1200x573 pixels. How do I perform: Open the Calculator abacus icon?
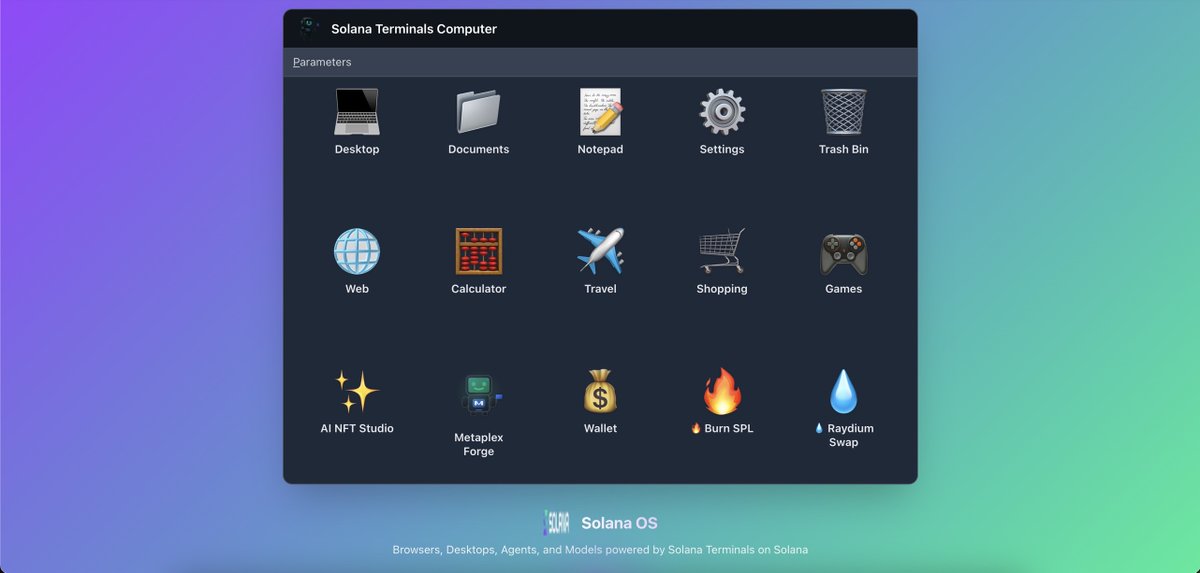click(478, 251)
